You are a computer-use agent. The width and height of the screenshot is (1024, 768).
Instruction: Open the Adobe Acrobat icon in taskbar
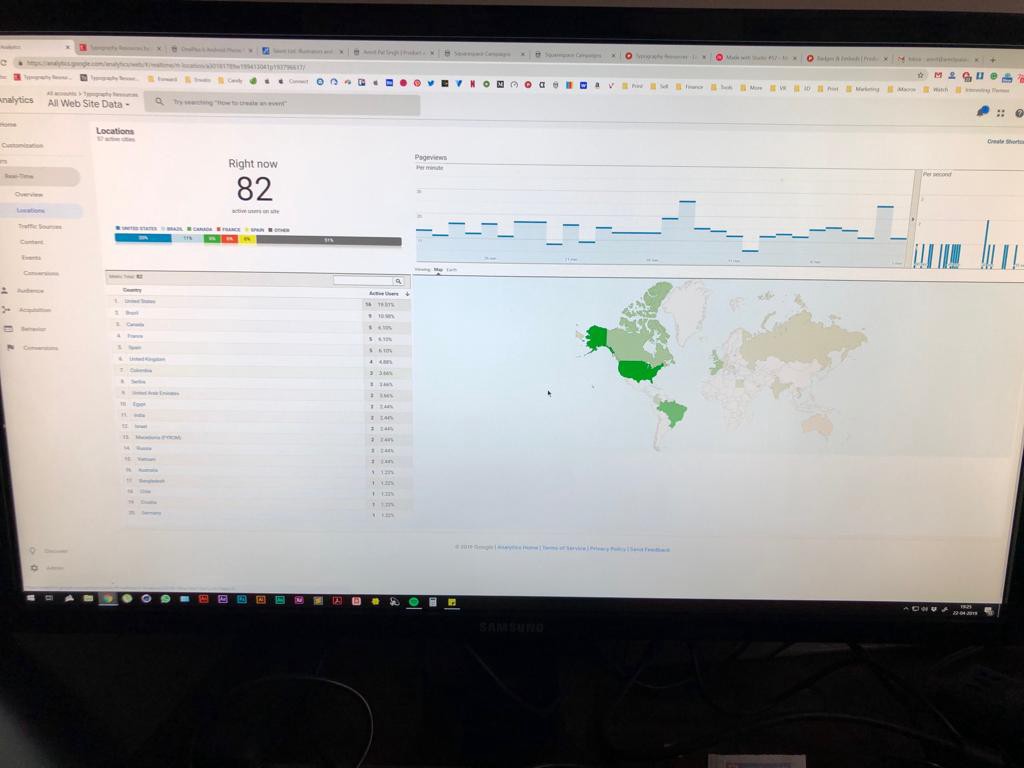(x=337, y=600)
